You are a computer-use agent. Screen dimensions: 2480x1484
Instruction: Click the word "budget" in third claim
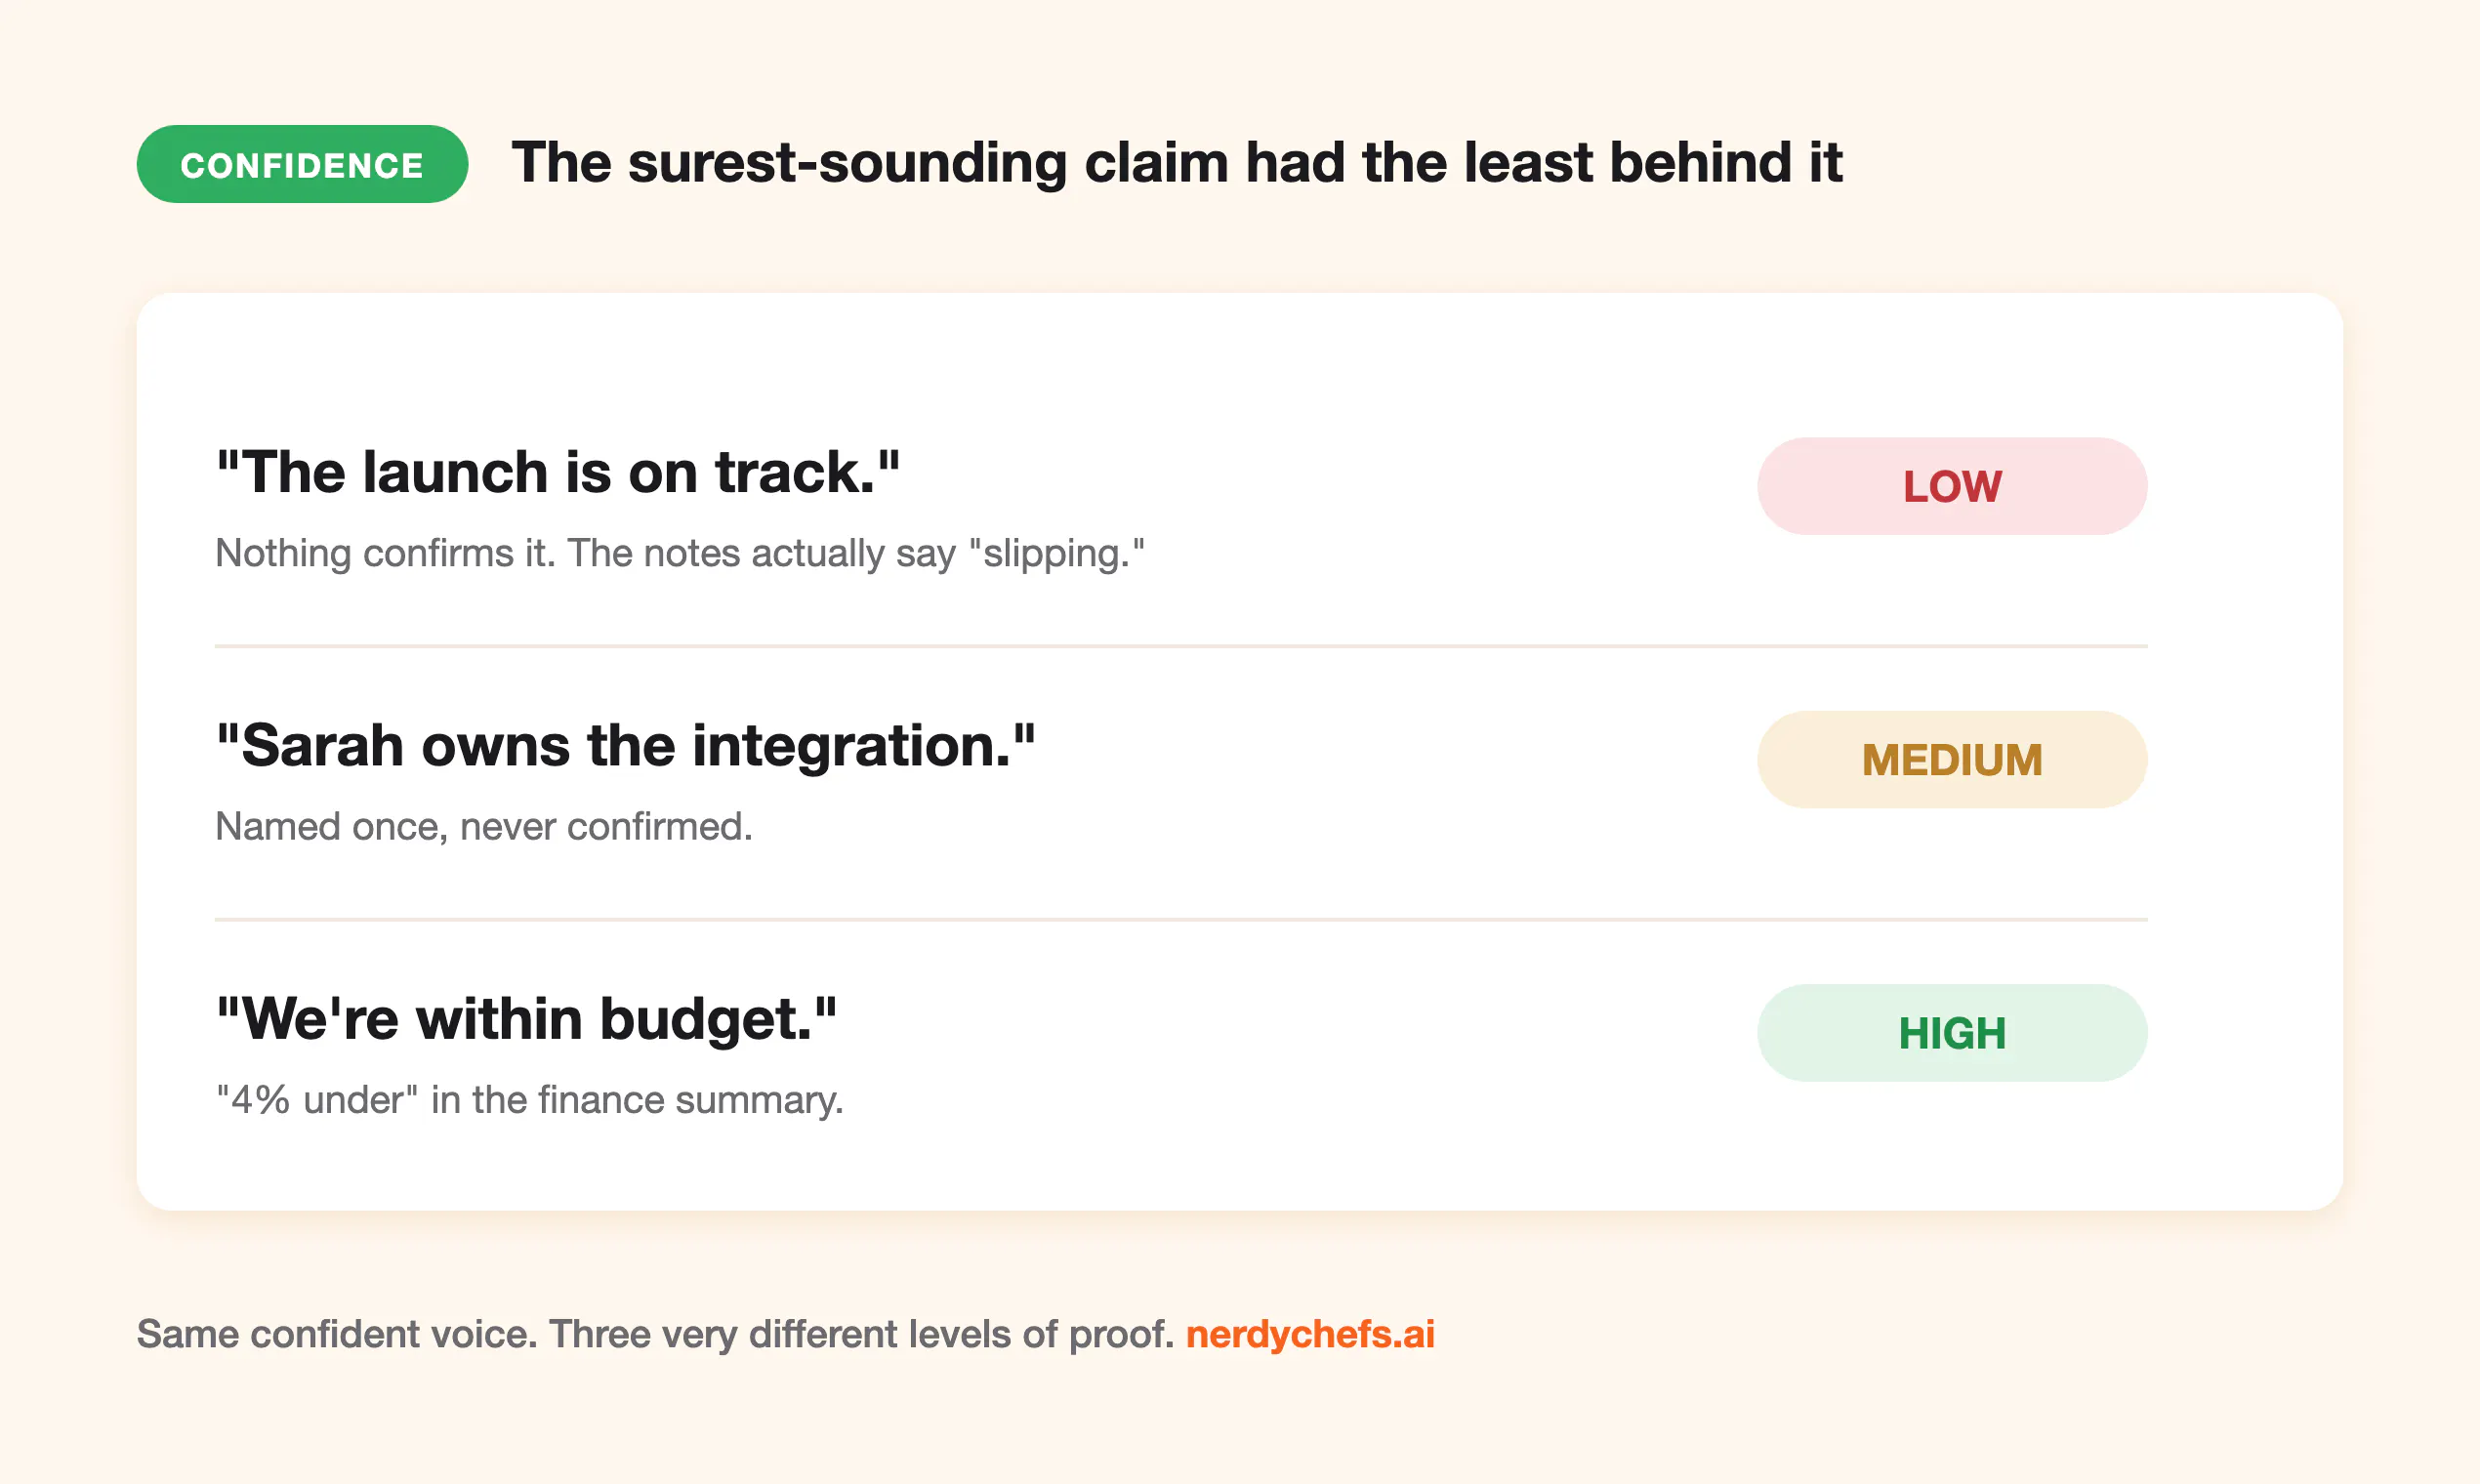pos(705,1021)
